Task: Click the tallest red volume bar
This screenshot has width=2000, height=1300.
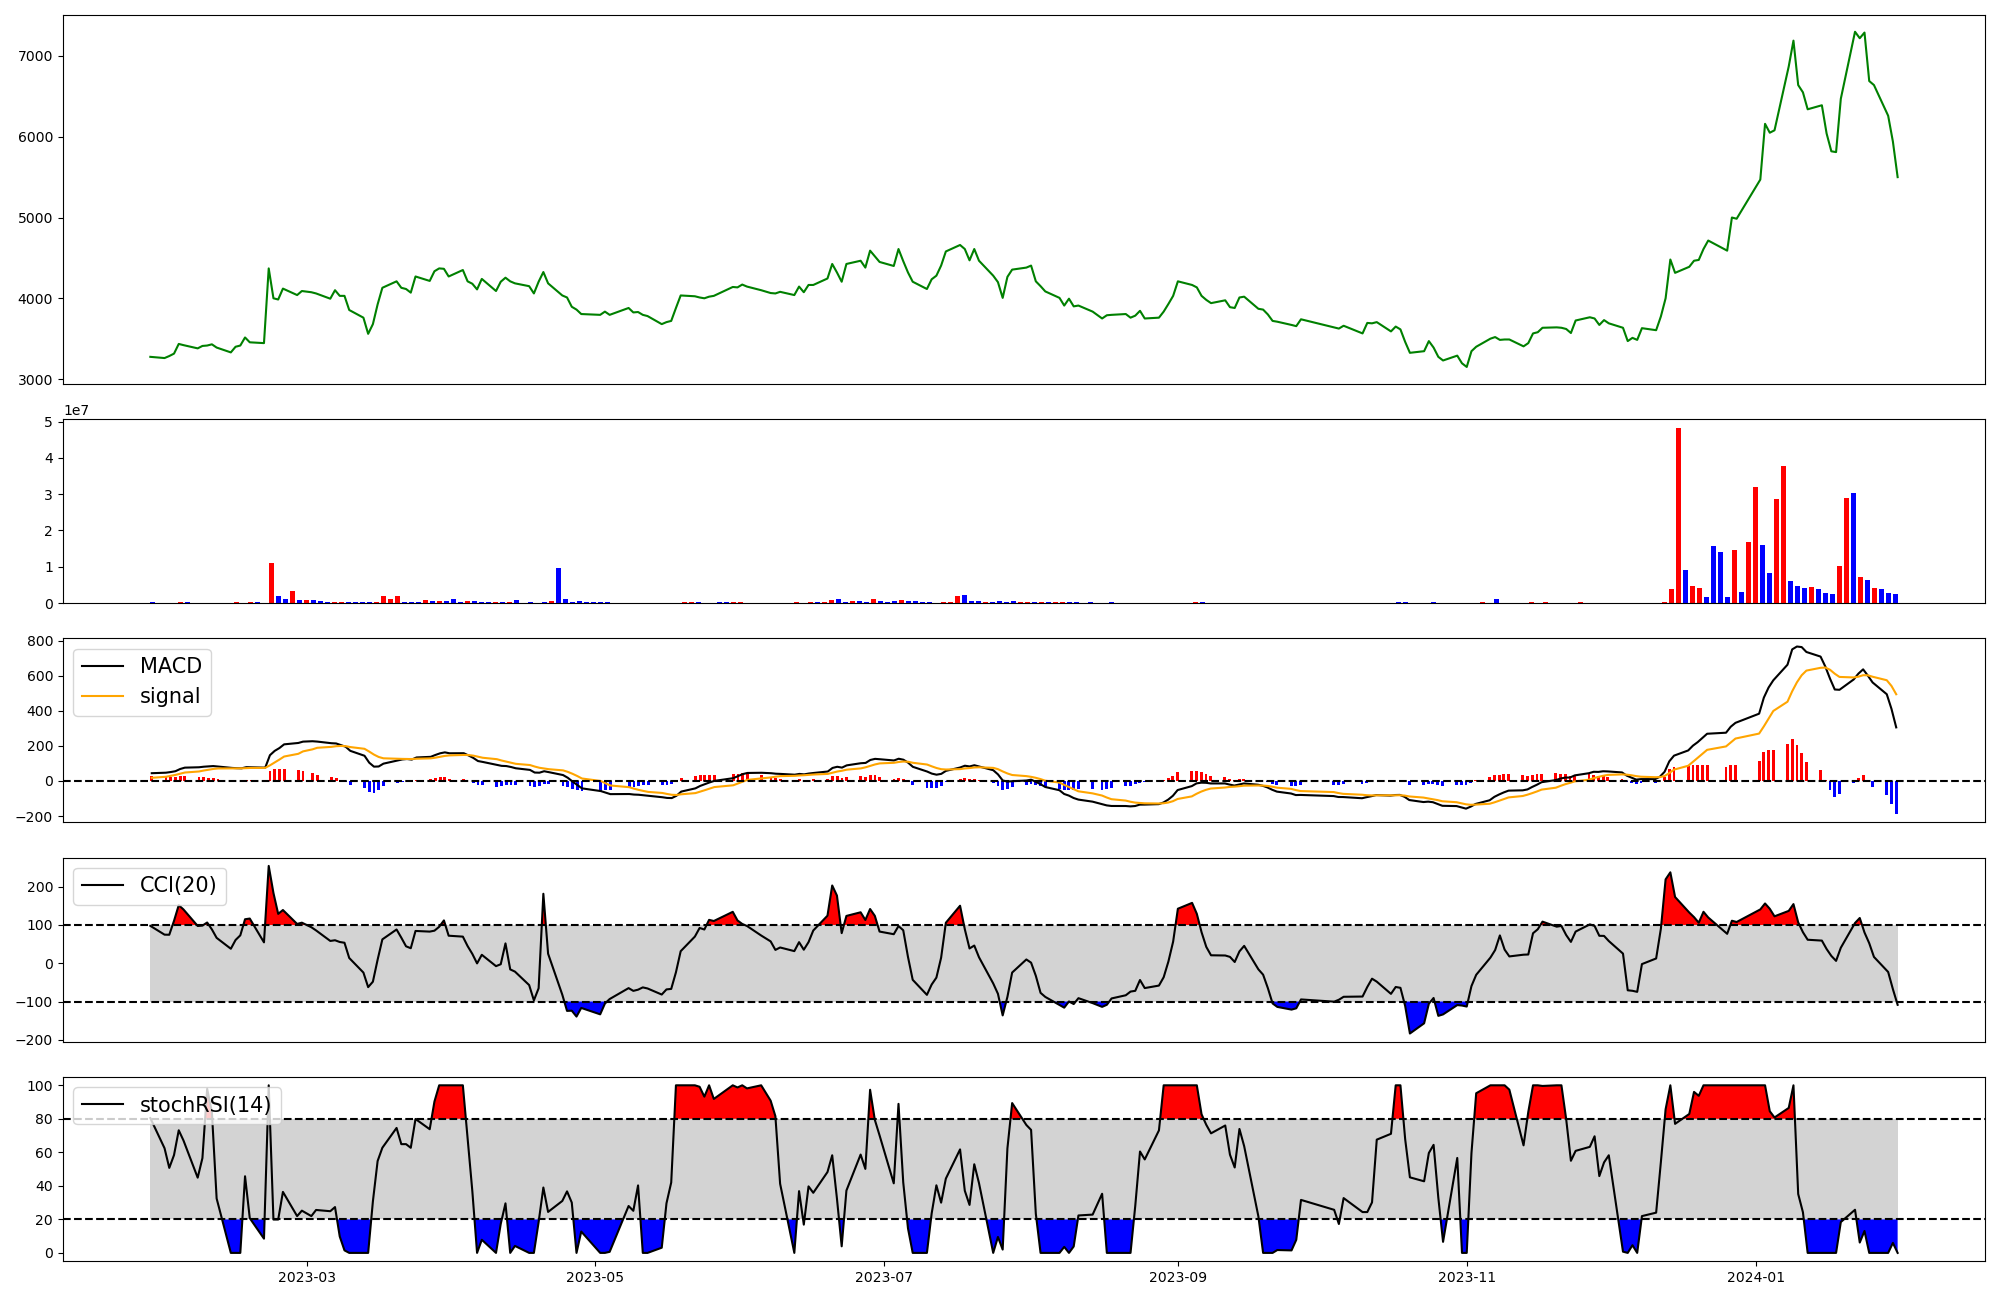Action: pyautogui.click(x=1678, y=516)
